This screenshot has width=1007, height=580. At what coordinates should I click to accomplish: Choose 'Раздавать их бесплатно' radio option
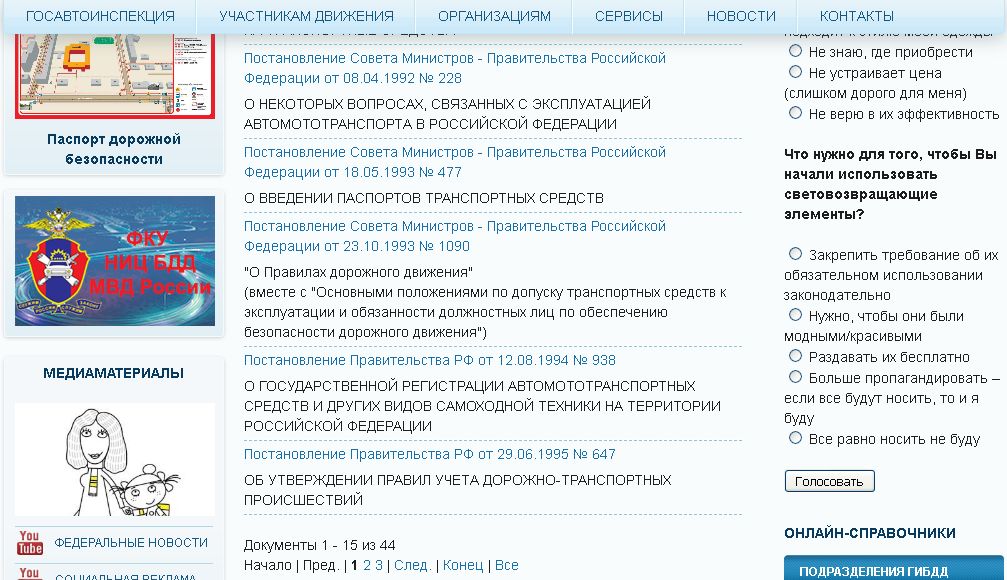796,356
